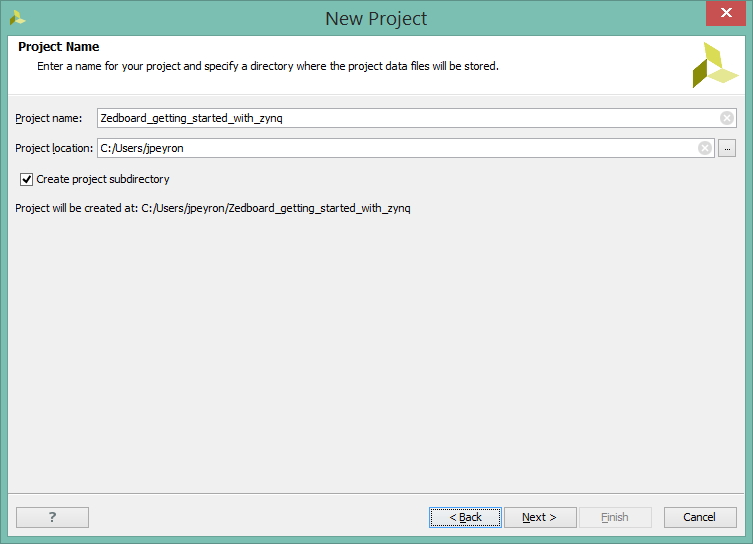Click the 'Project will be created at' path text
The width and height of the screenshot is (753, 544).
(213, 208)
